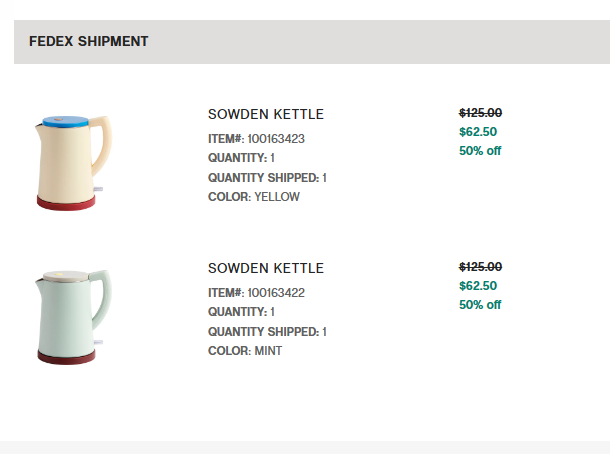Click the handle of the mint kettle

[105, 295]
